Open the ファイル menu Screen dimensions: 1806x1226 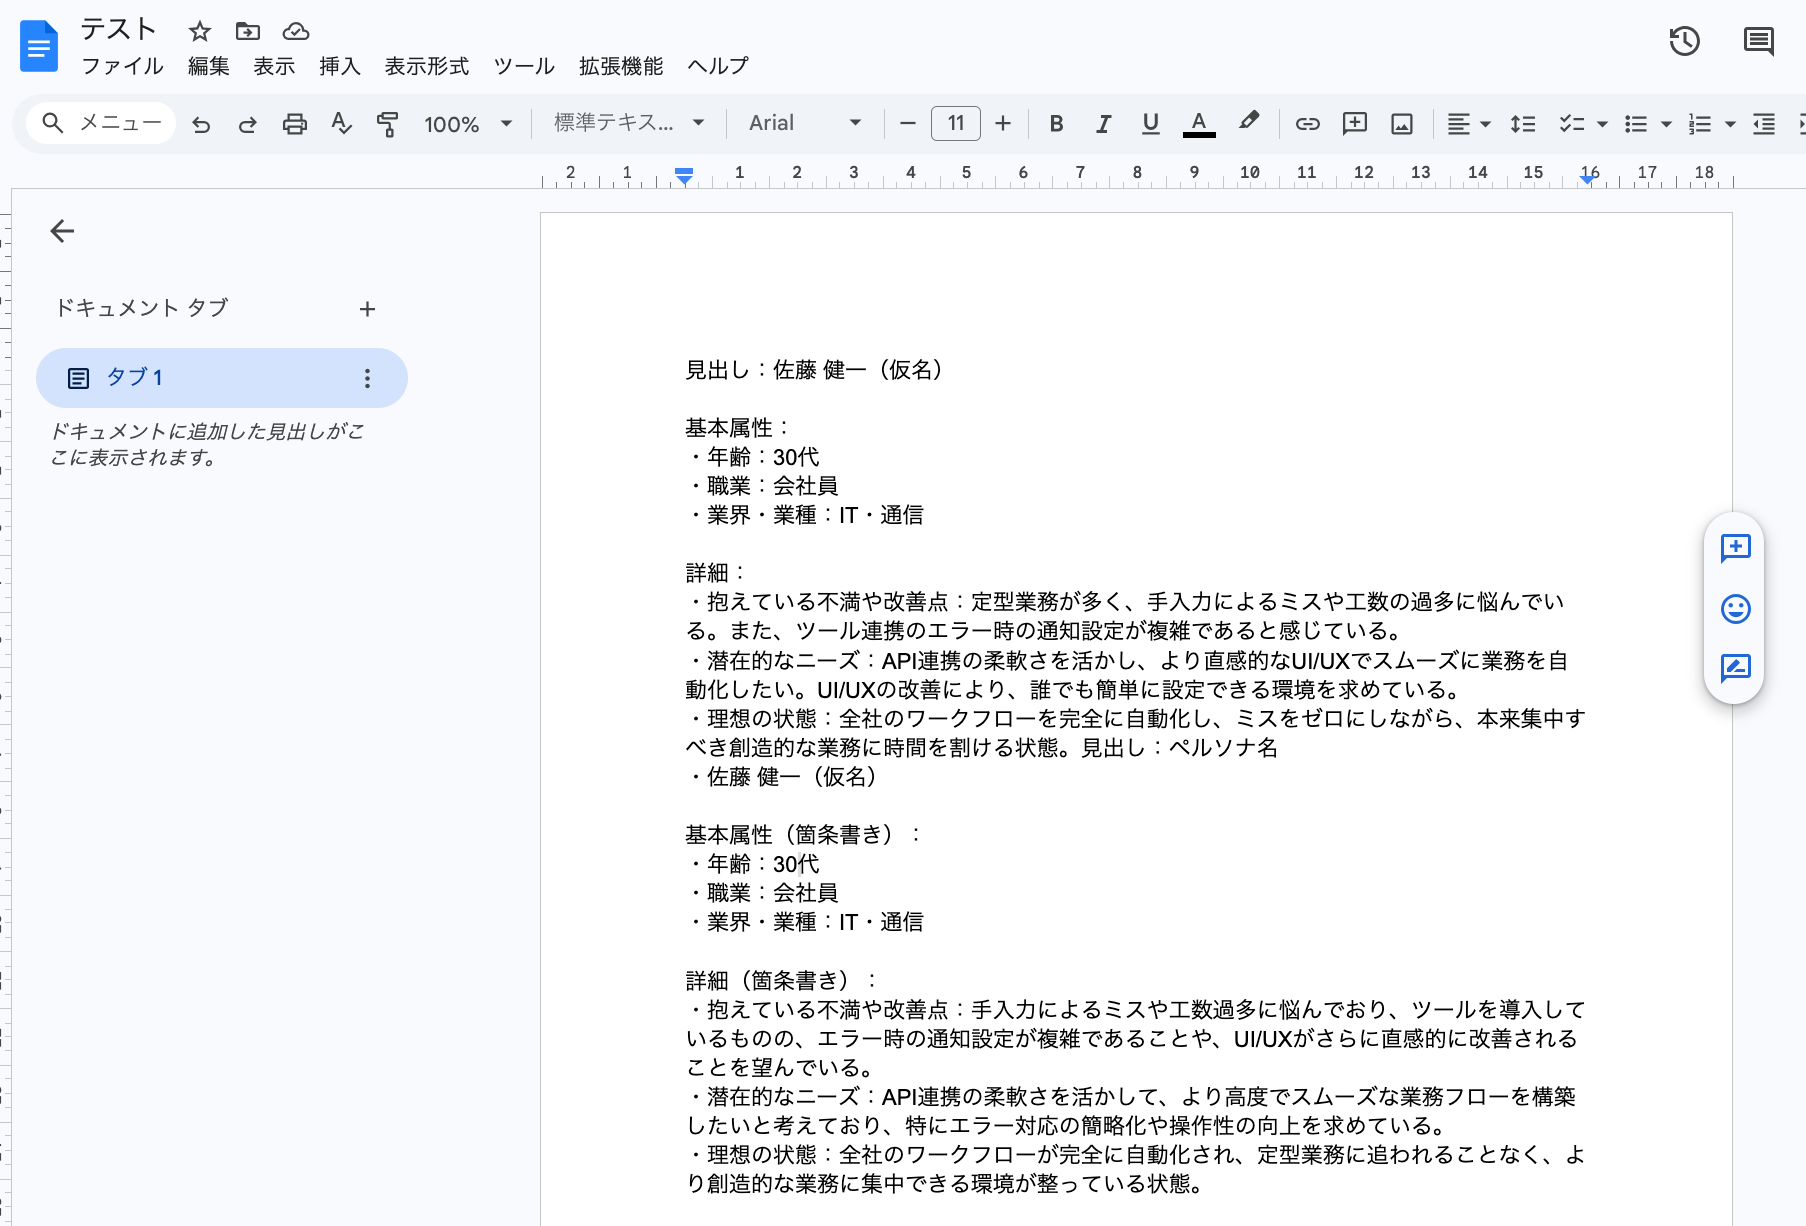(122, 66)
